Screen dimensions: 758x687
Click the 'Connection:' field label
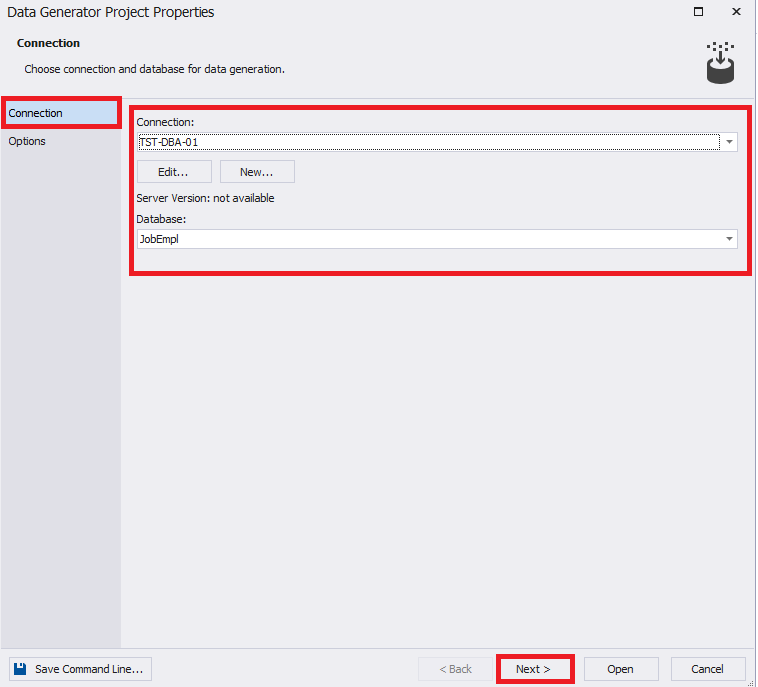pos(165,122)
